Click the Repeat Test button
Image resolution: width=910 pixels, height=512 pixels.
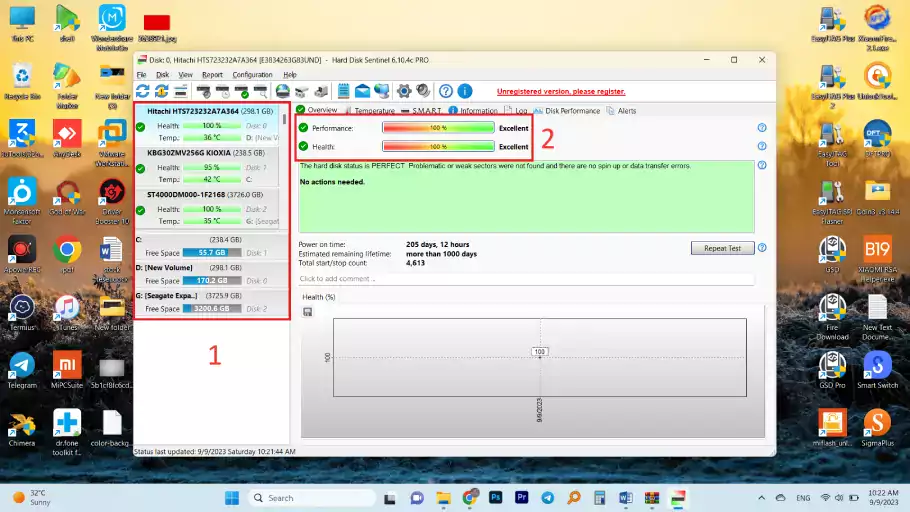click(721, 248)
